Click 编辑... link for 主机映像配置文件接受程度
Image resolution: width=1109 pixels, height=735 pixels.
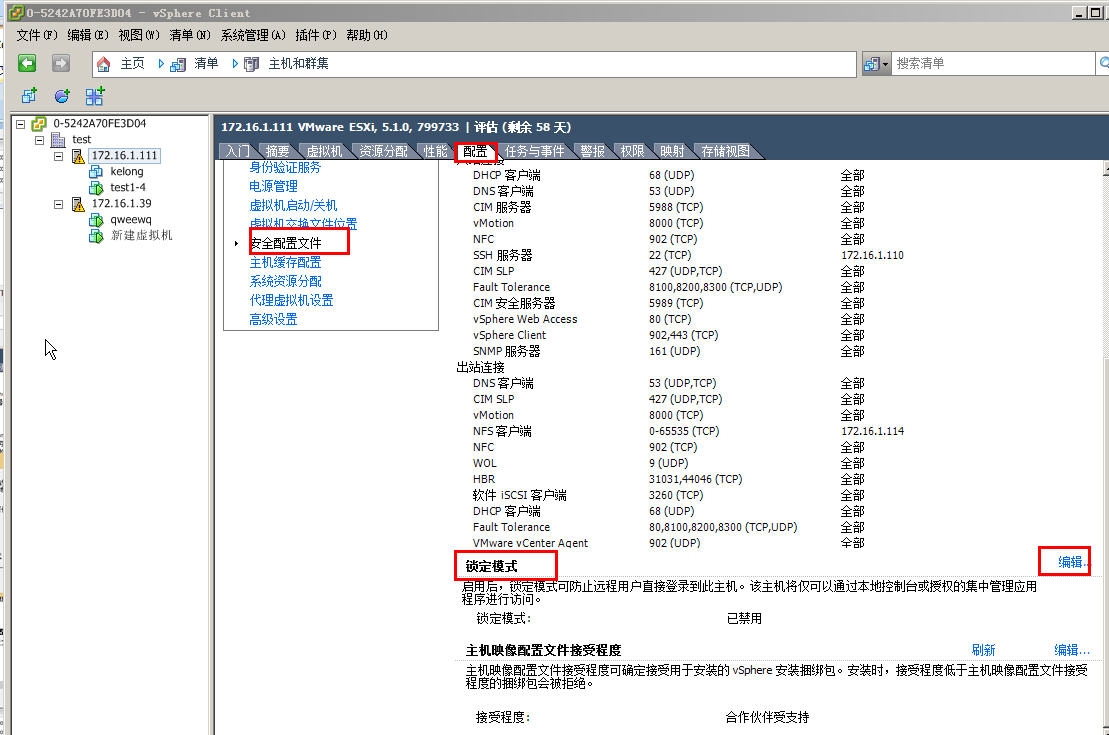1072,650
